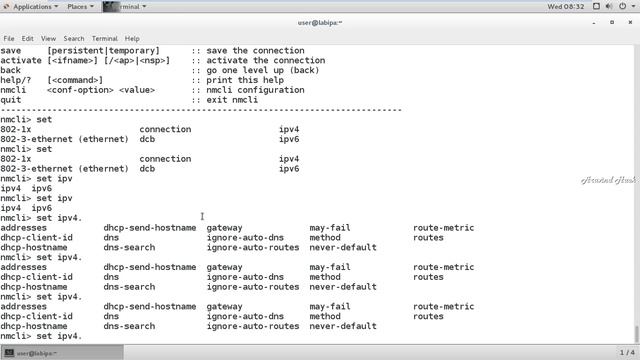Open the Places menu in top panel
The image size is (640, 360).
coord(80,7)
